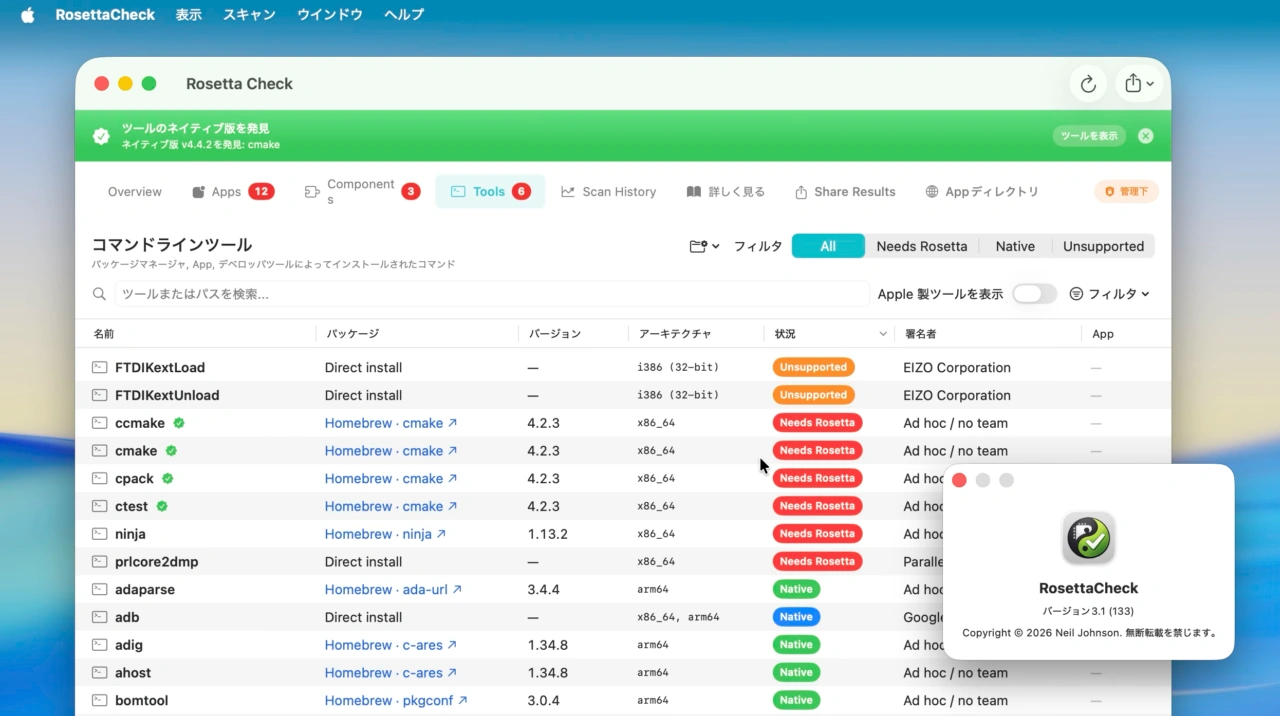Click the prlcore2dmp terminal icon
The image size is (1280, 716).
click(99, 562)
